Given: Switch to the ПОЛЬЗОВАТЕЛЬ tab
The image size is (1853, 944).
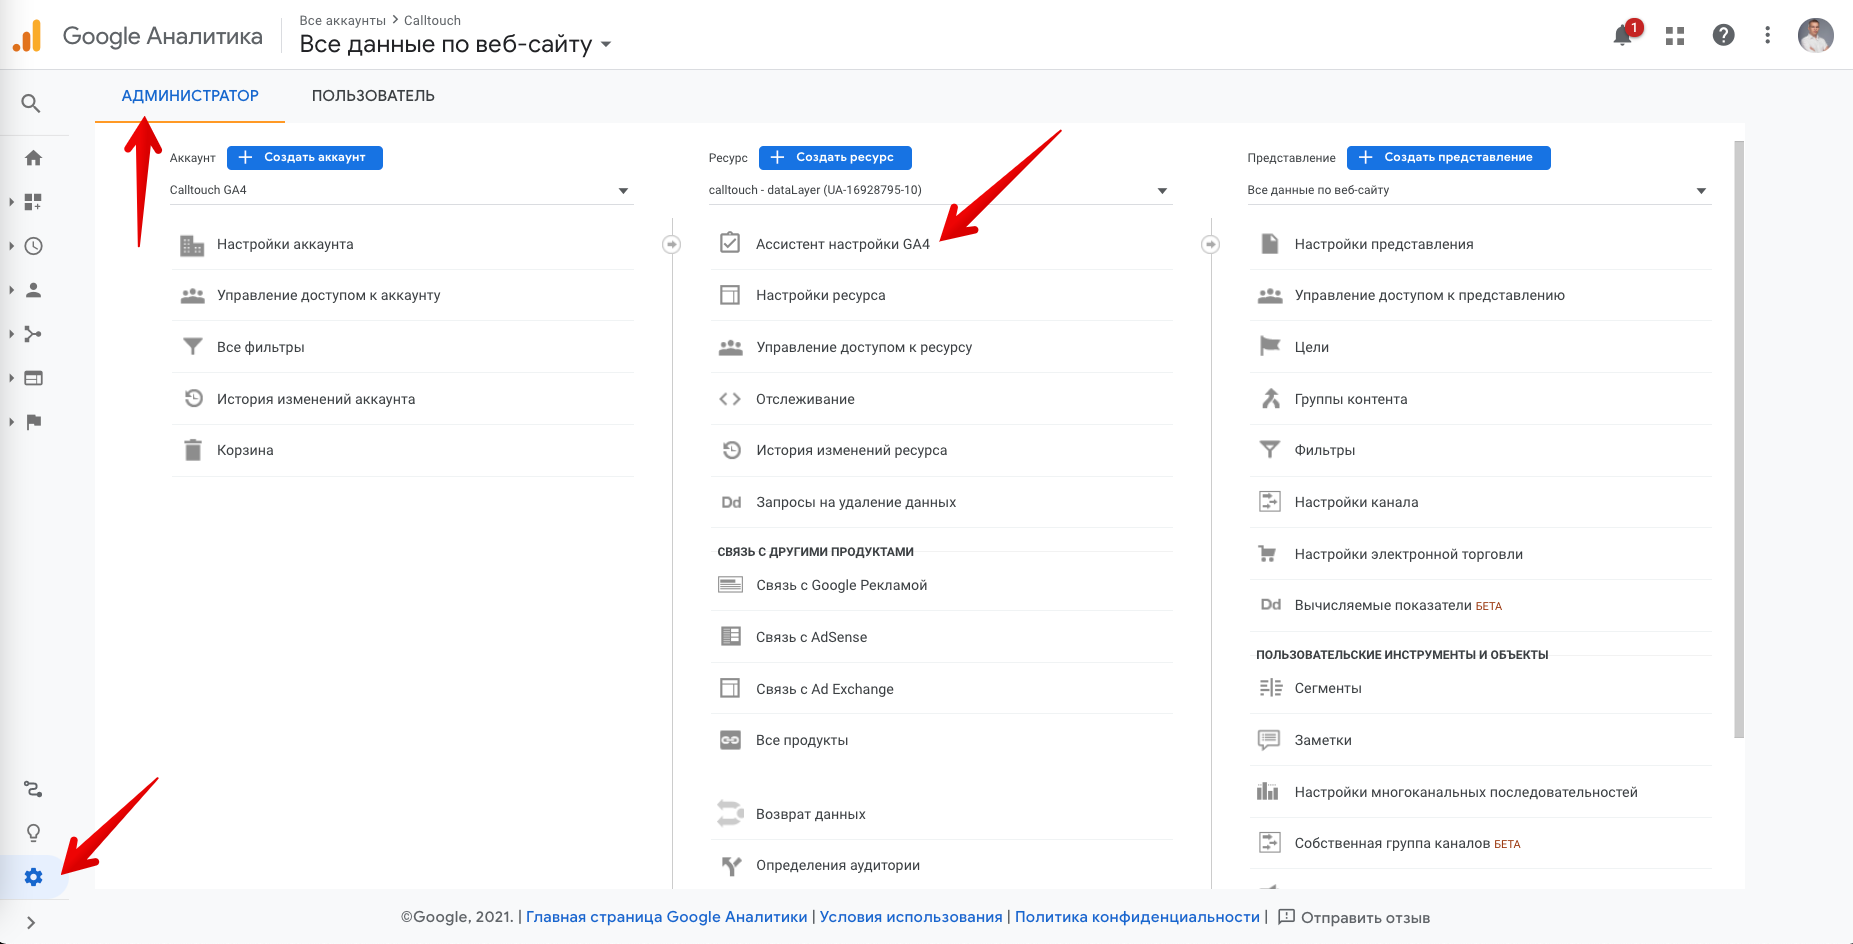Looking at the screenshot, I should point(373,95).
